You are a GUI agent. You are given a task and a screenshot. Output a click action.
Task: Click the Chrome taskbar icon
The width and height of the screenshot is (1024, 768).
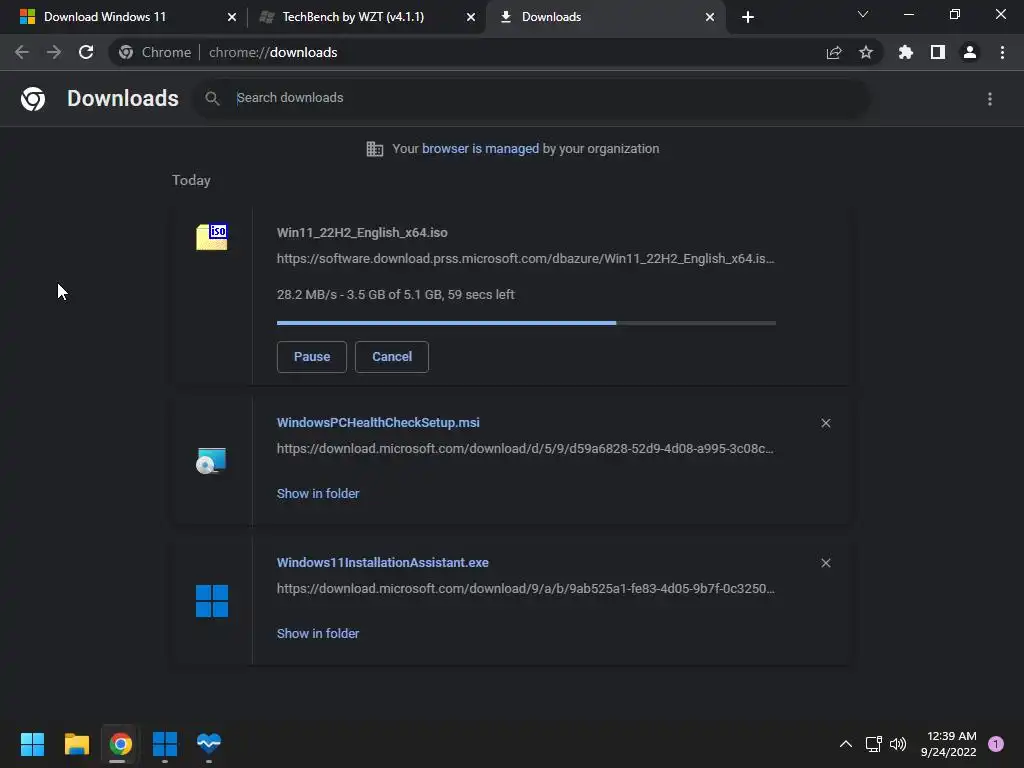pos(120,744)
